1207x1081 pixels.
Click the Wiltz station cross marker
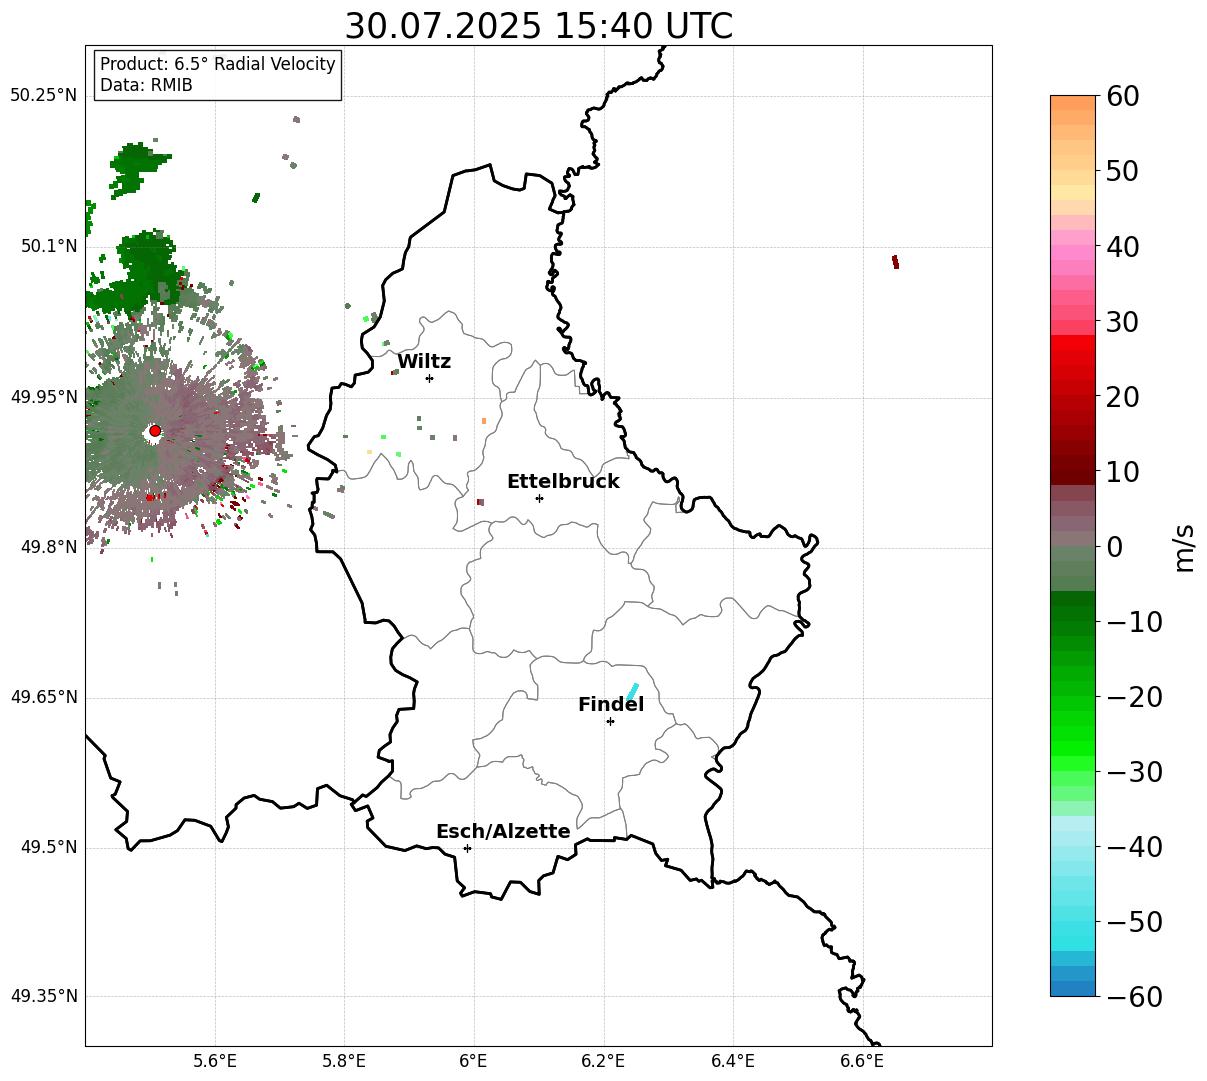tap(429, 378)
